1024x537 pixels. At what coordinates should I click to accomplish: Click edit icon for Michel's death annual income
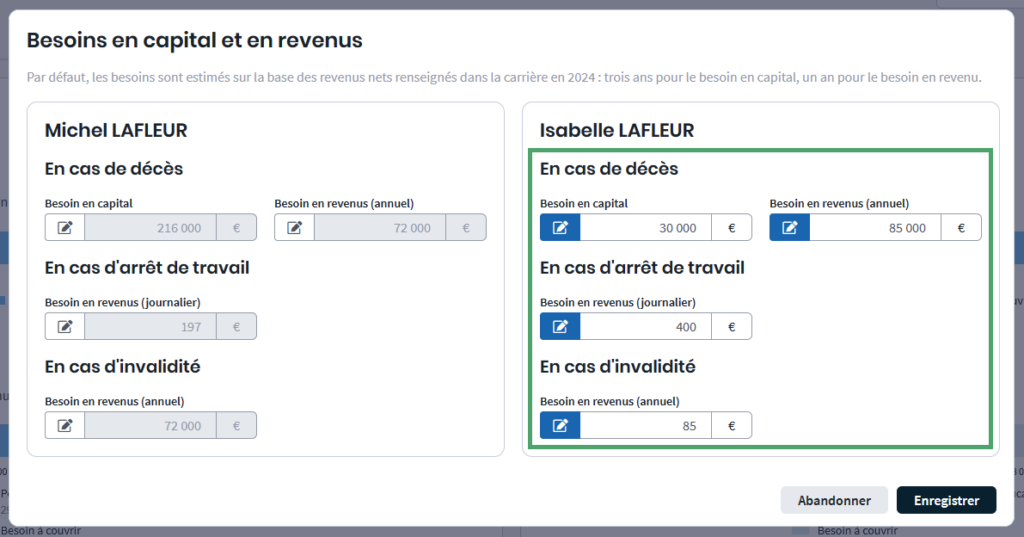(294, 228)
